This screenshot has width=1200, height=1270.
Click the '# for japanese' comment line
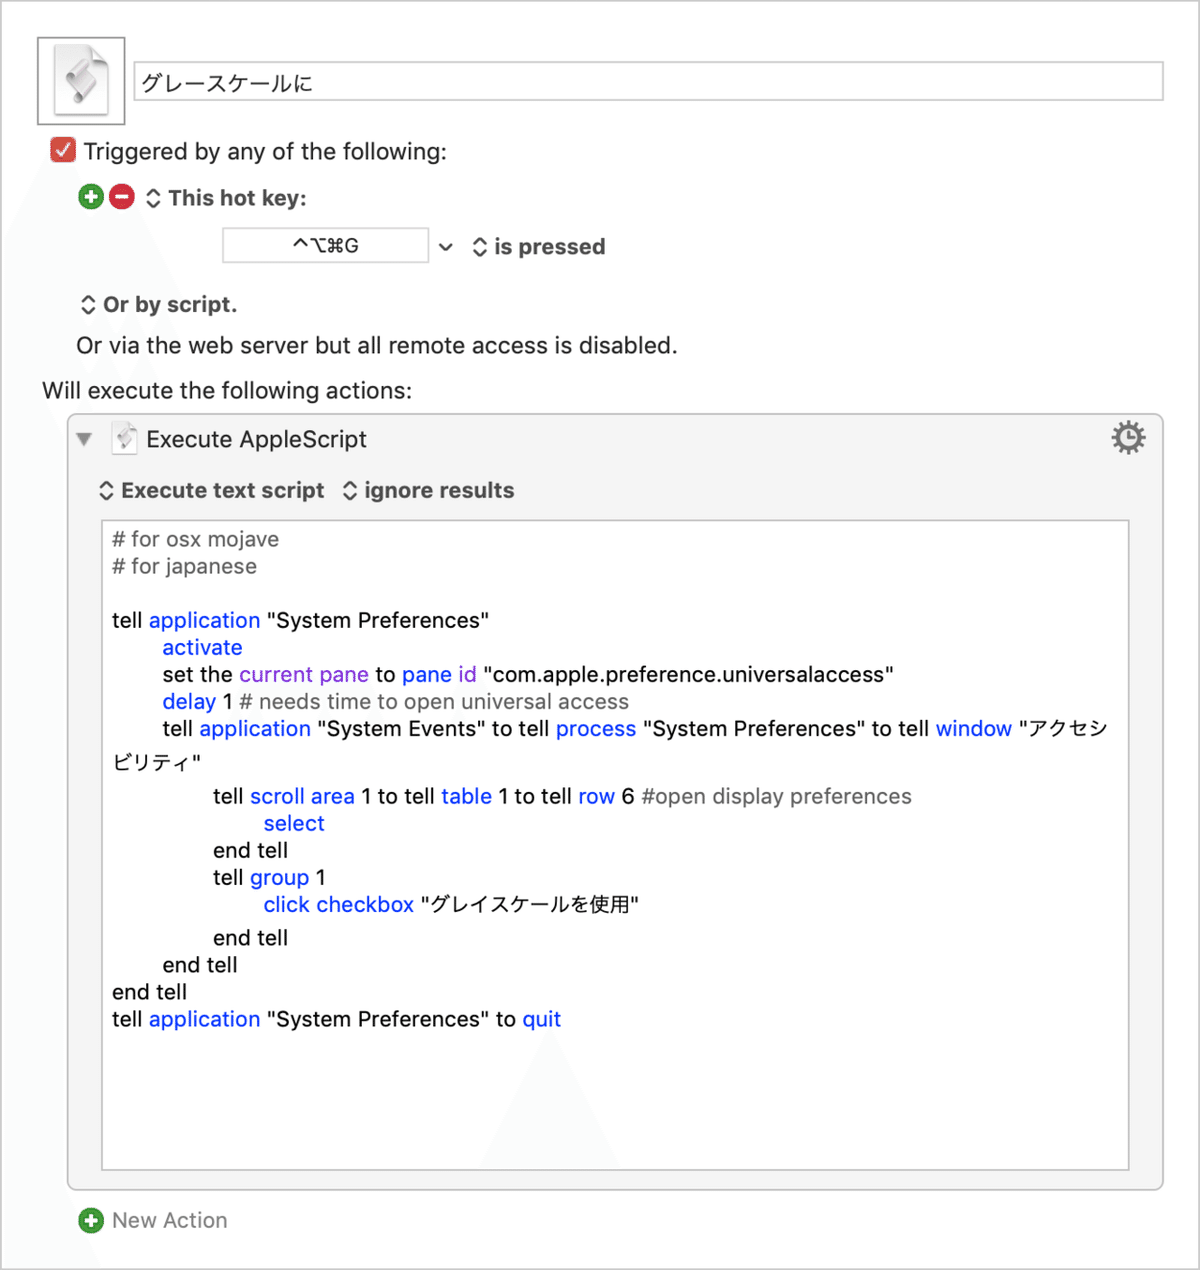[x=185, y=566]
